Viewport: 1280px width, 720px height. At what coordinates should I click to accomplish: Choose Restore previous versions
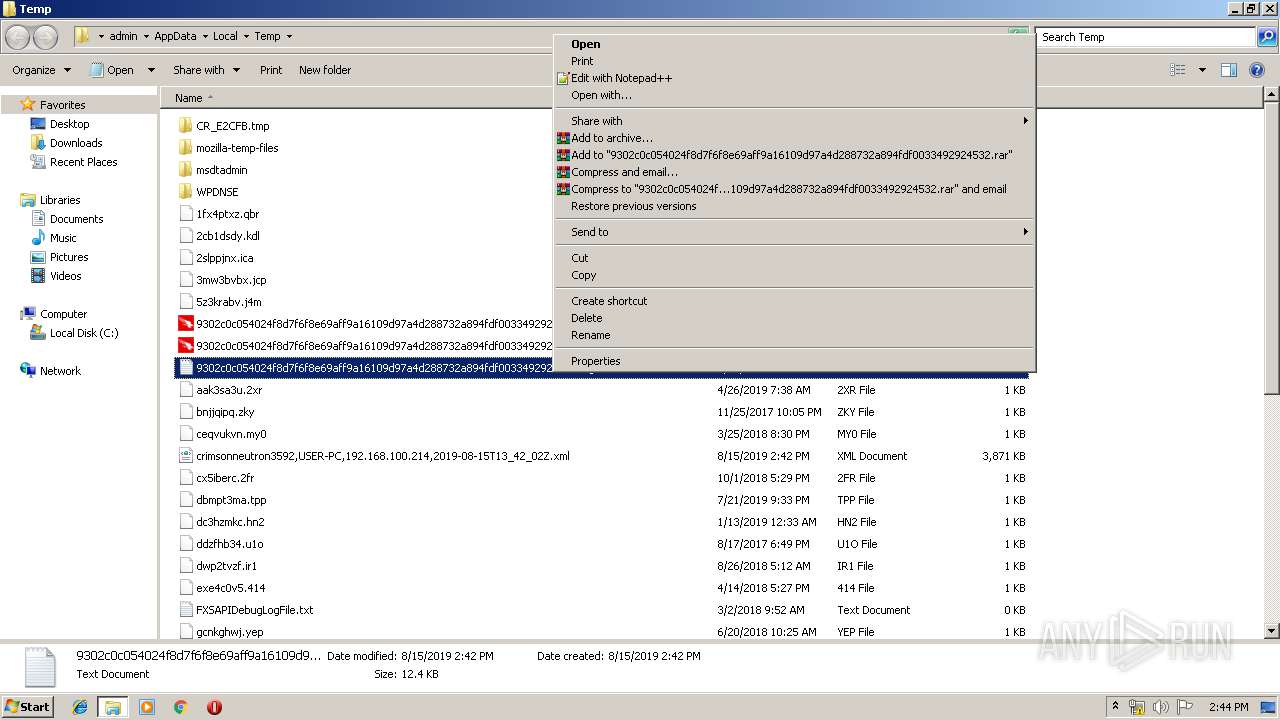pyautogui.click(x=795, y=206)
